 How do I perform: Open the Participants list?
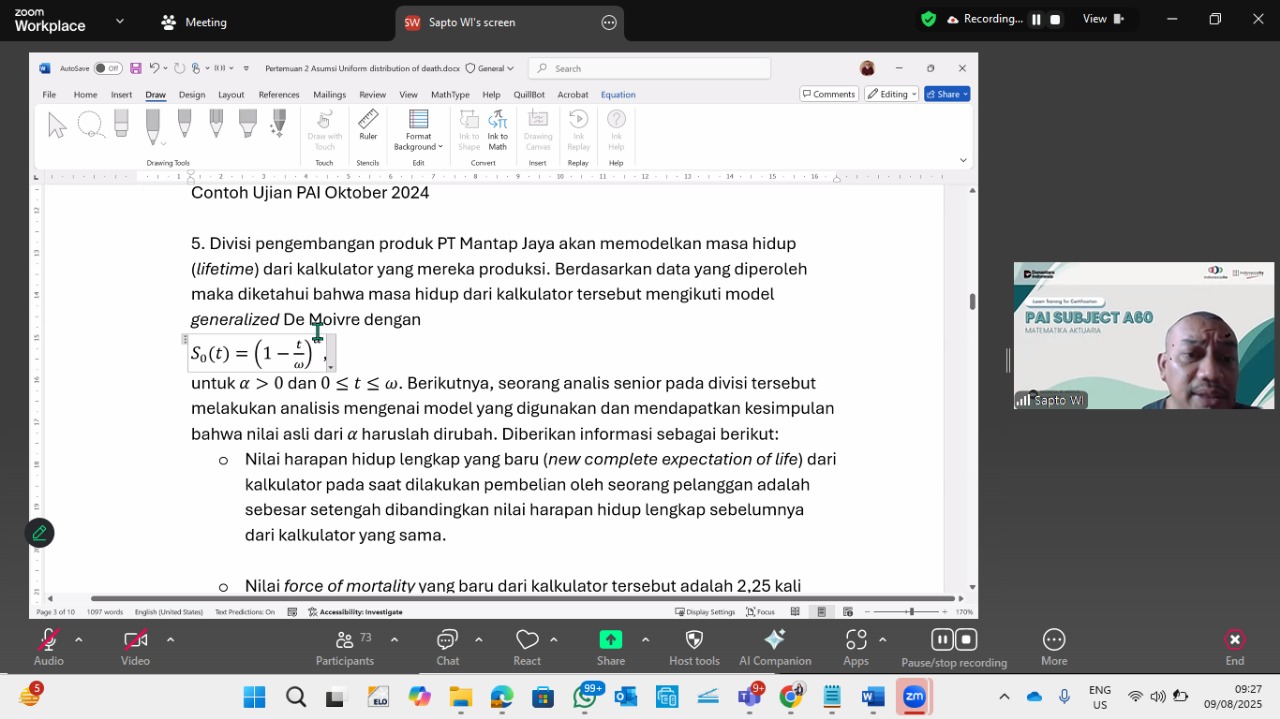click(345, 647)
